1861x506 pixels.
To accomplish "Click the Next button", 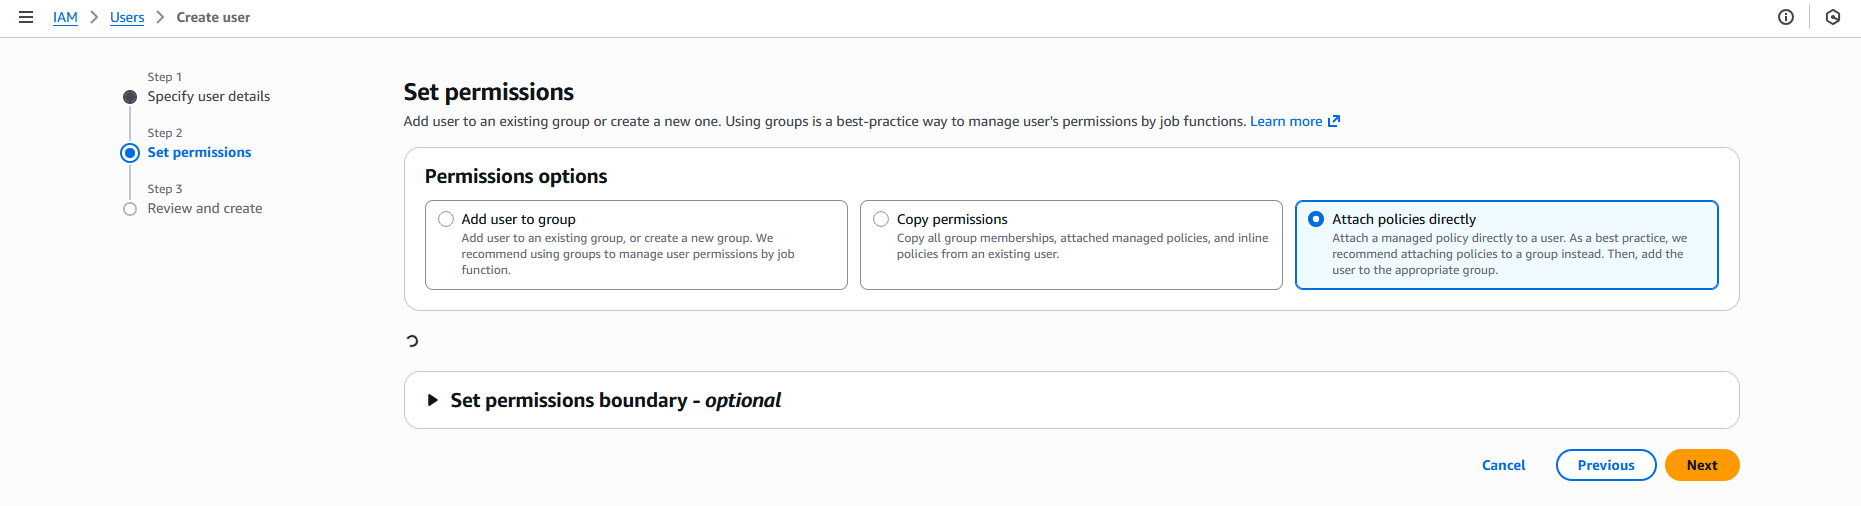I will (x=1701, y=465).
